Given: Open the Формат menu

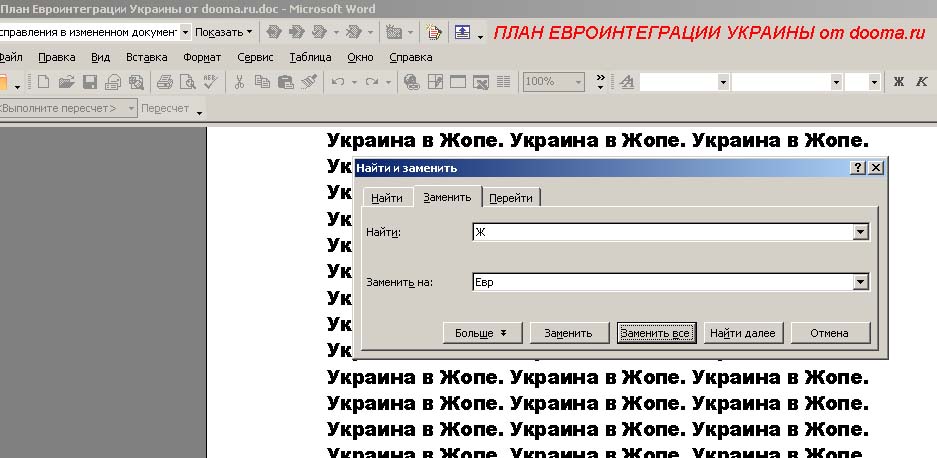Looking at the screenshot, I should (202, 57).
